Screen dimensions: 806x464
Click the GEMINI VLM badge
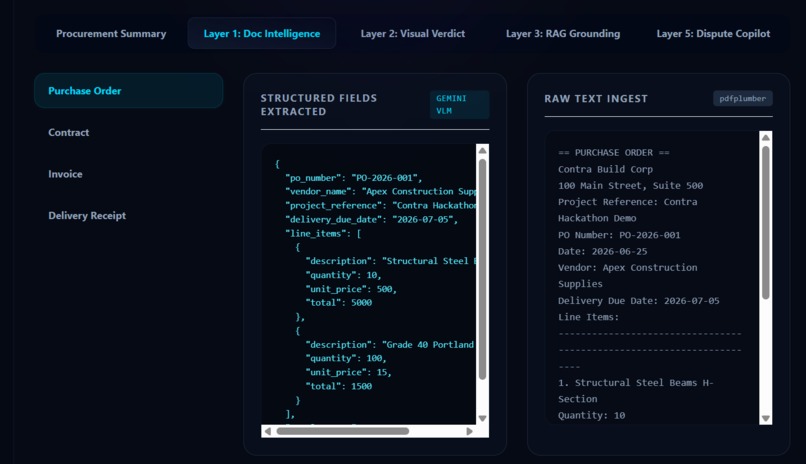coord(459,104)
